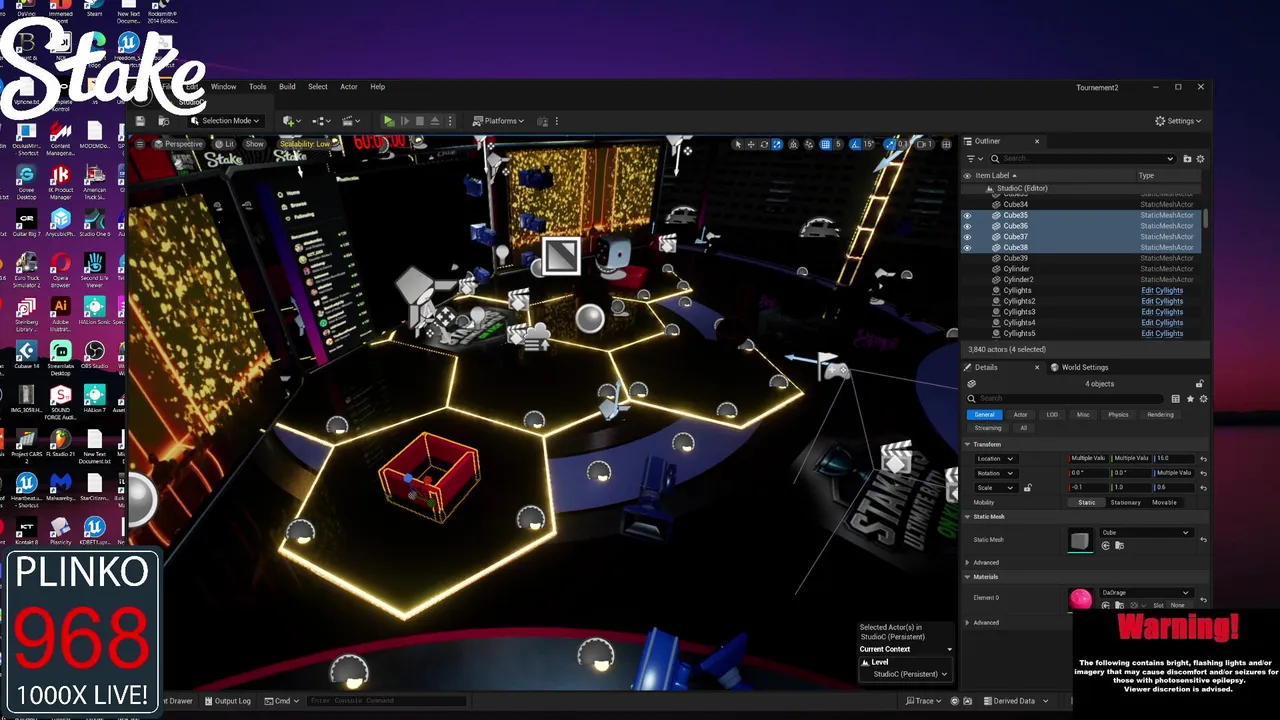Click the Outliner search field

(1082, 159)
